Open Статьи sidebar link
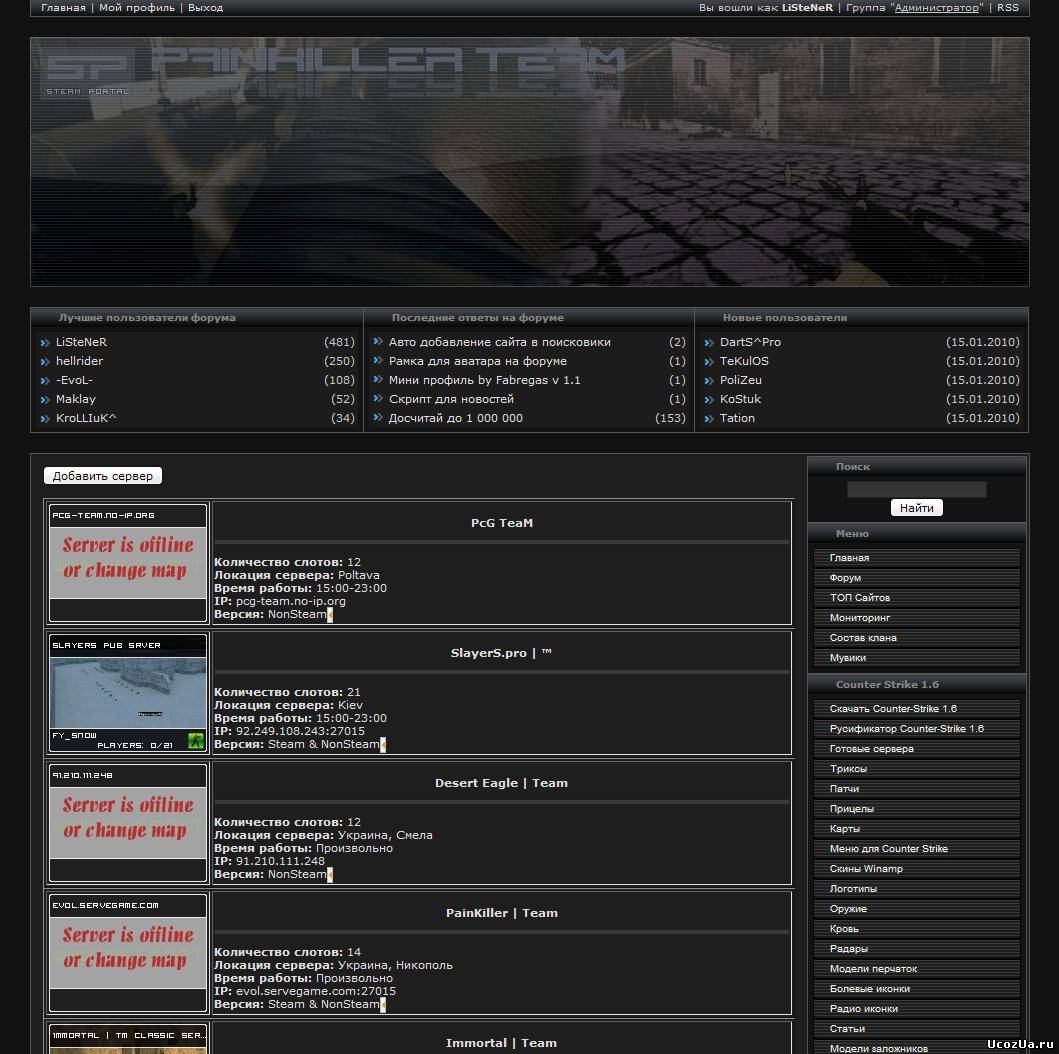The height and width of the screenshot is (1054, 1059). (x=916, y=1029)
